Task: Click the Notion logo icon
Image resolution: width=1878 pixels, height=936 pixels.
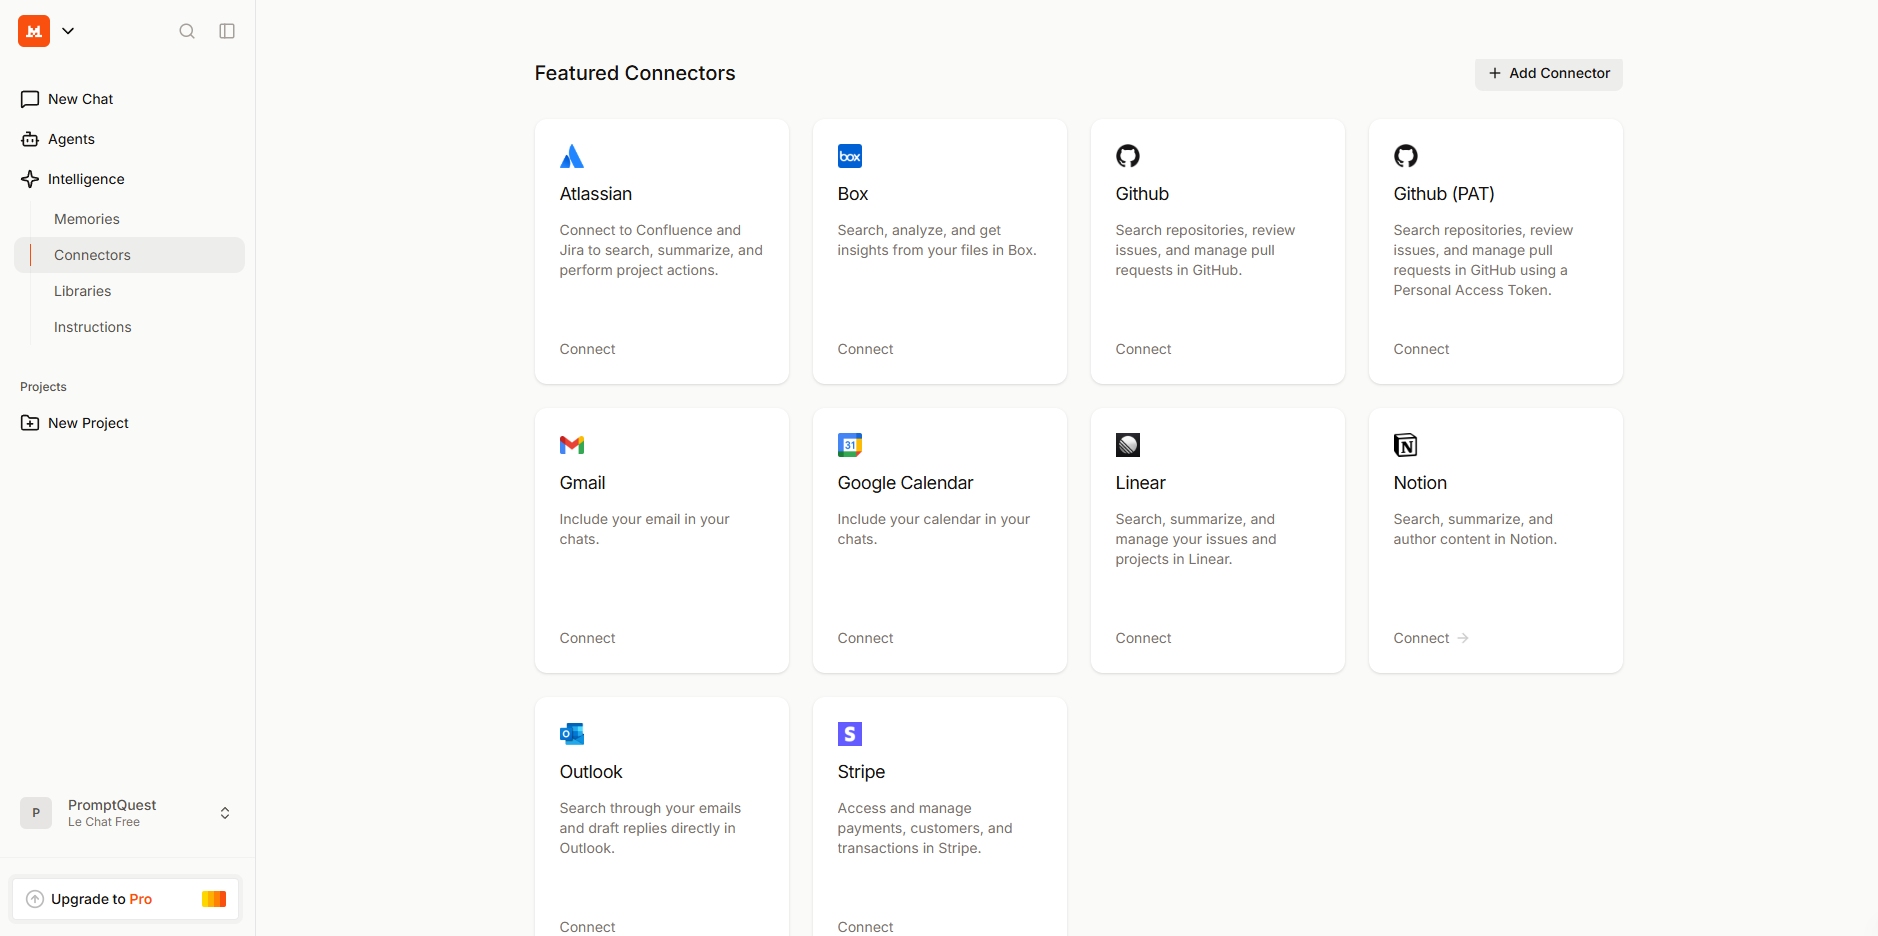Action: [x=1406, y=445]
